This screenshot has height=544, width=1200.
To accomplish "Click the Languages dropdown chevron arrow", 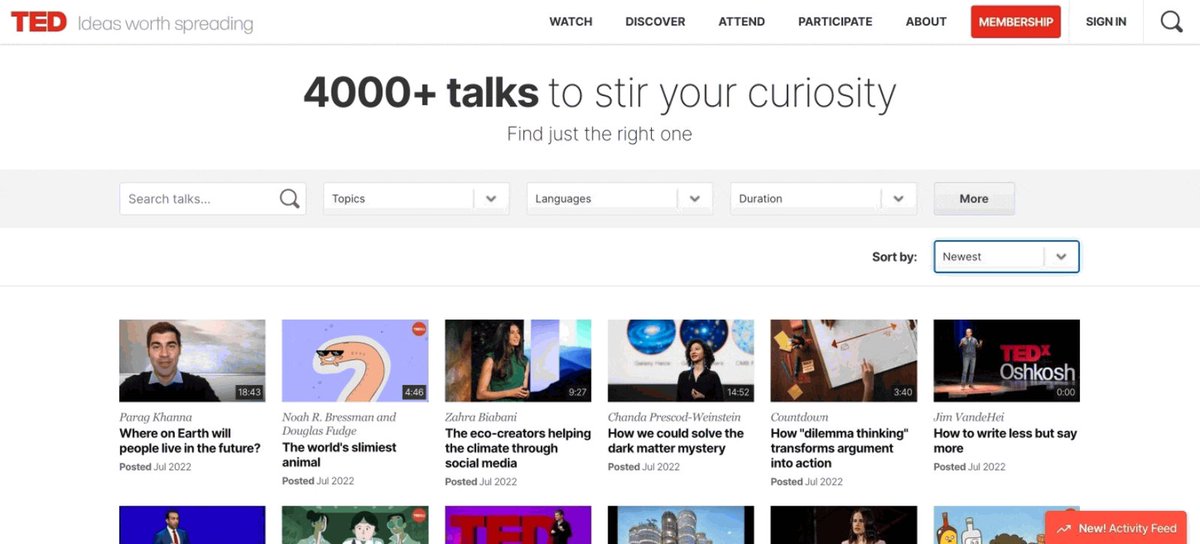I will coord(695,199).
